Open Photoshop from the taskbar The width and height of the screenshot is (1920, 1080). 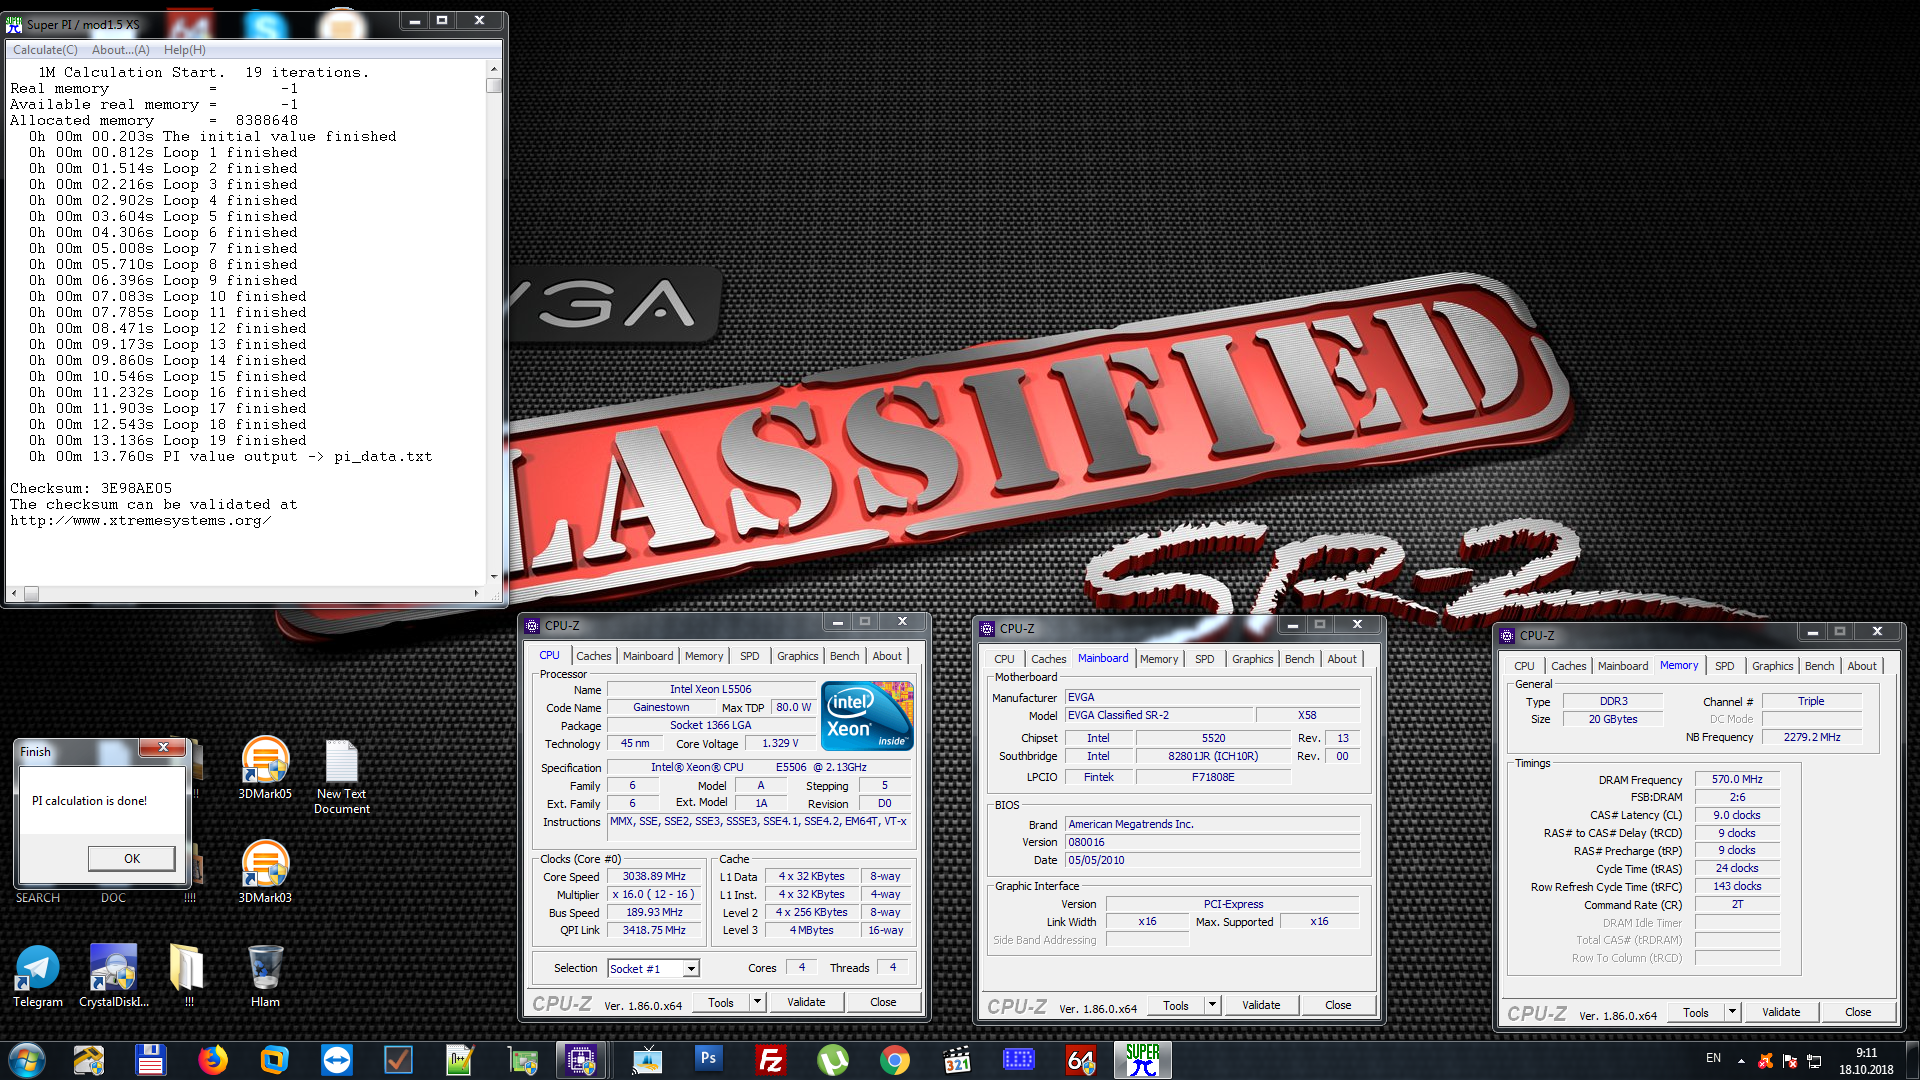click(x=708, y=1060)
